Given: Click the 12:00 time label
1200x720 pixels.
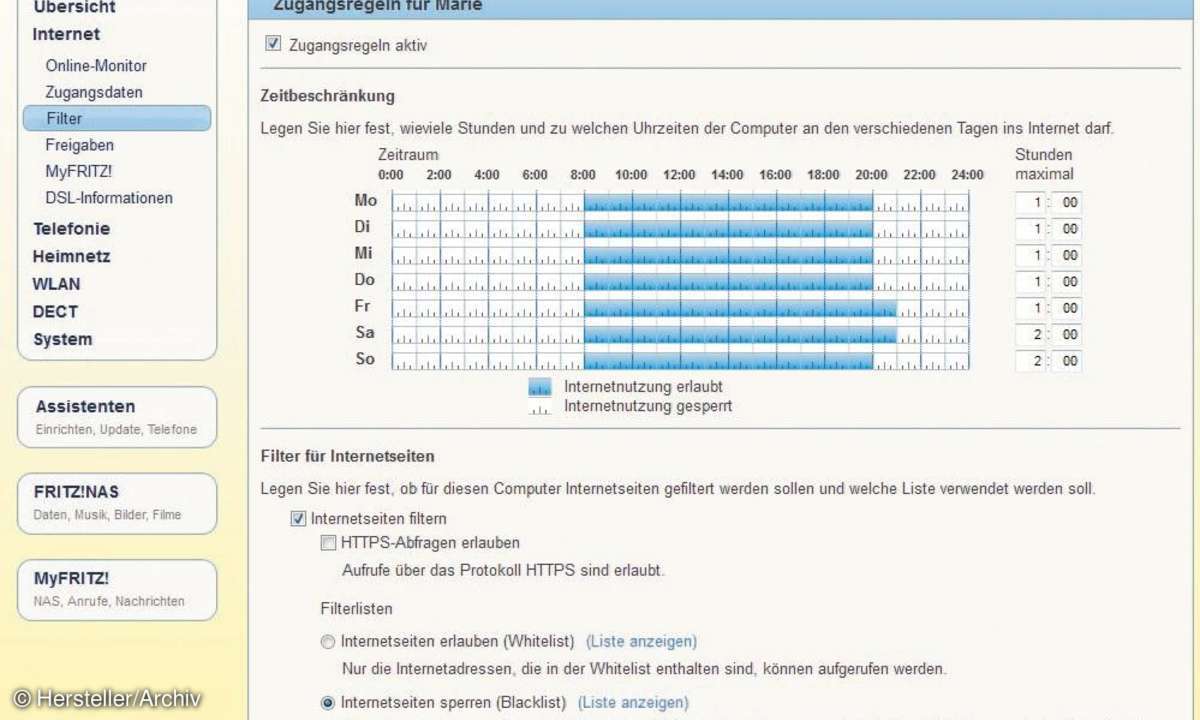Looking at the screenshot, I should click(679, 175).
